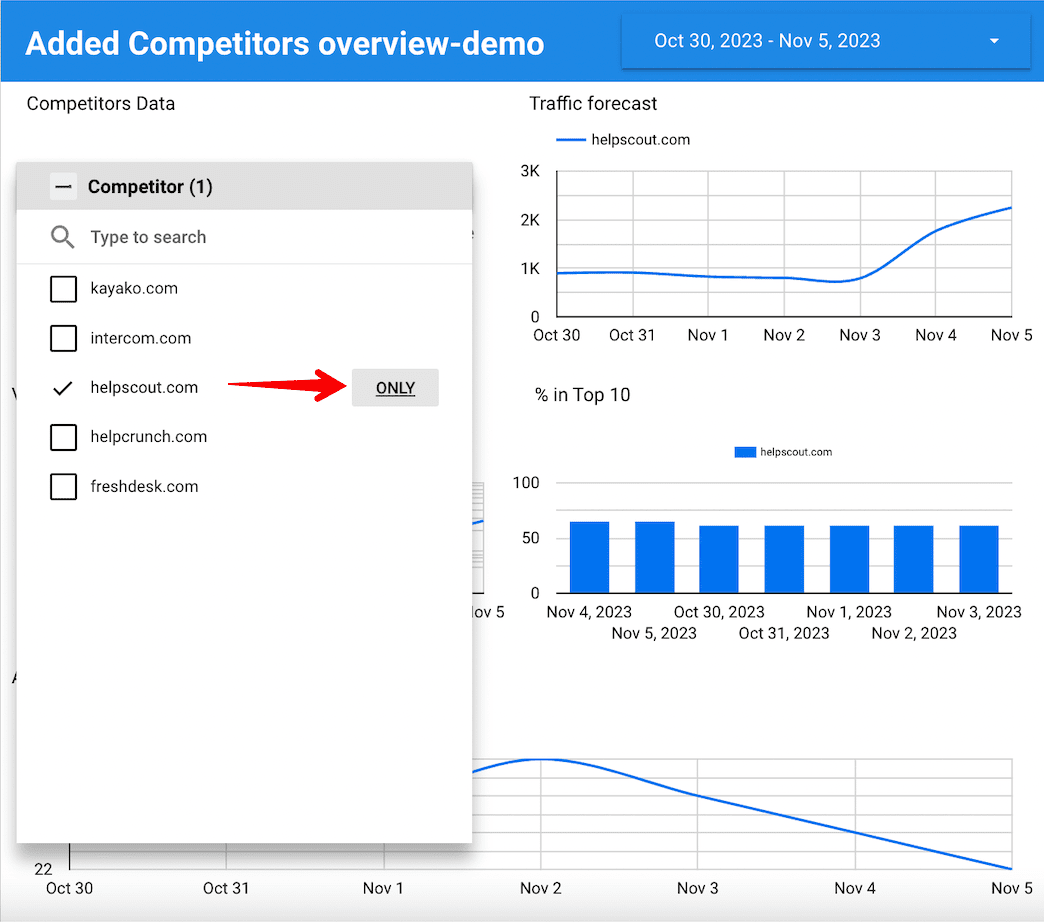Uncheck the helpscout.com checkmark
The image size is (1044, 922).
click(x=63, y=387)
